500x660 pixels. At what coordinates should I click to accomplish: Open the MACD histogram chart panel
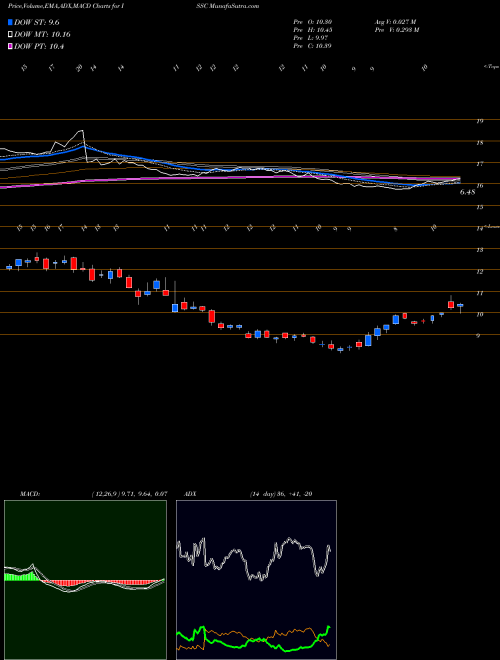click(x=85, y=580)
